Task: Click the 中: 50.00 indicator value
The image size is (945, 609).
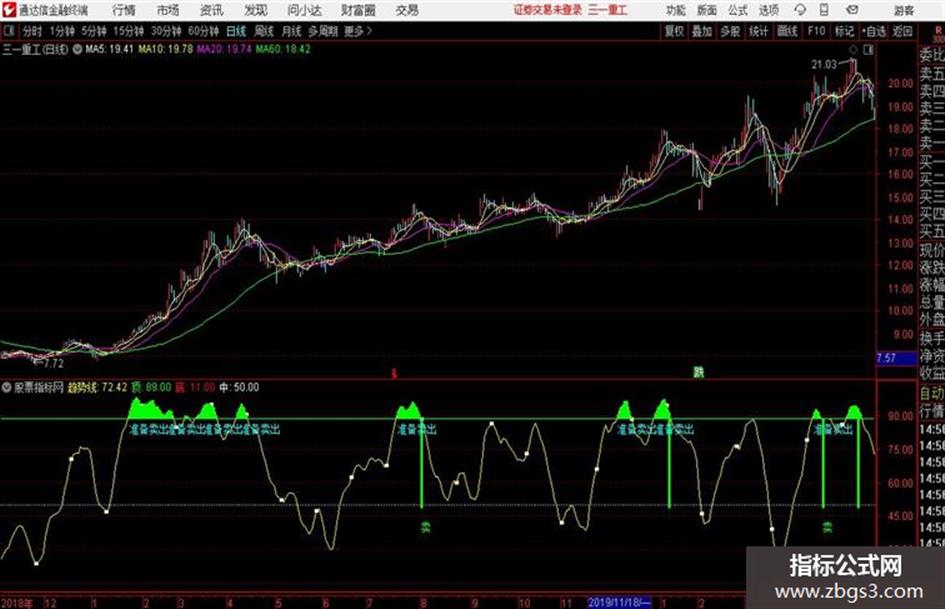Action: (x=239, y=387)
